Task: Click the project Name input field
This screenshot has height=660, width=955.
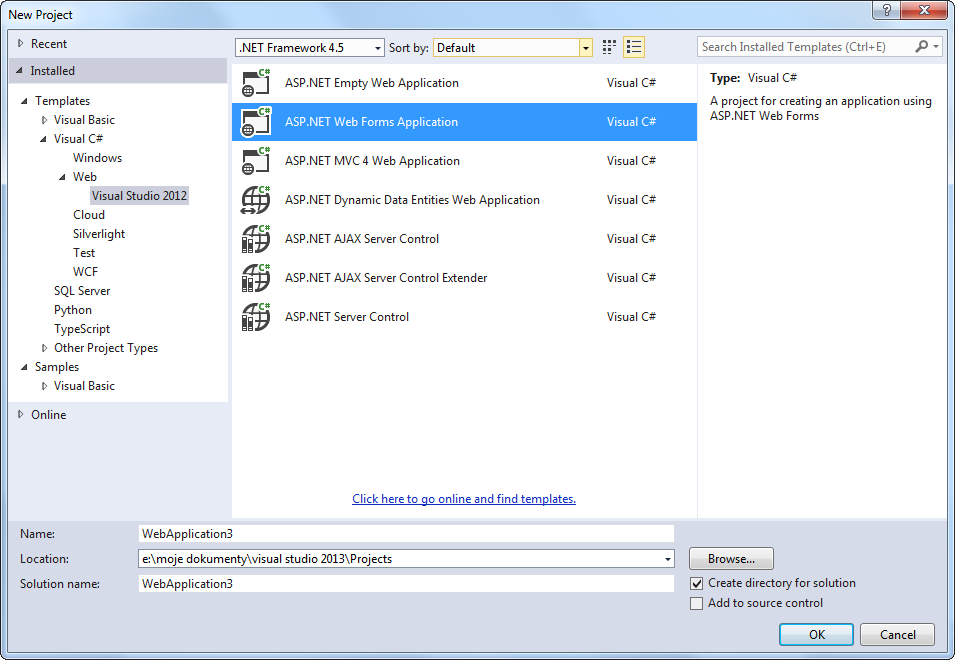Action: (x=406, y=533)
